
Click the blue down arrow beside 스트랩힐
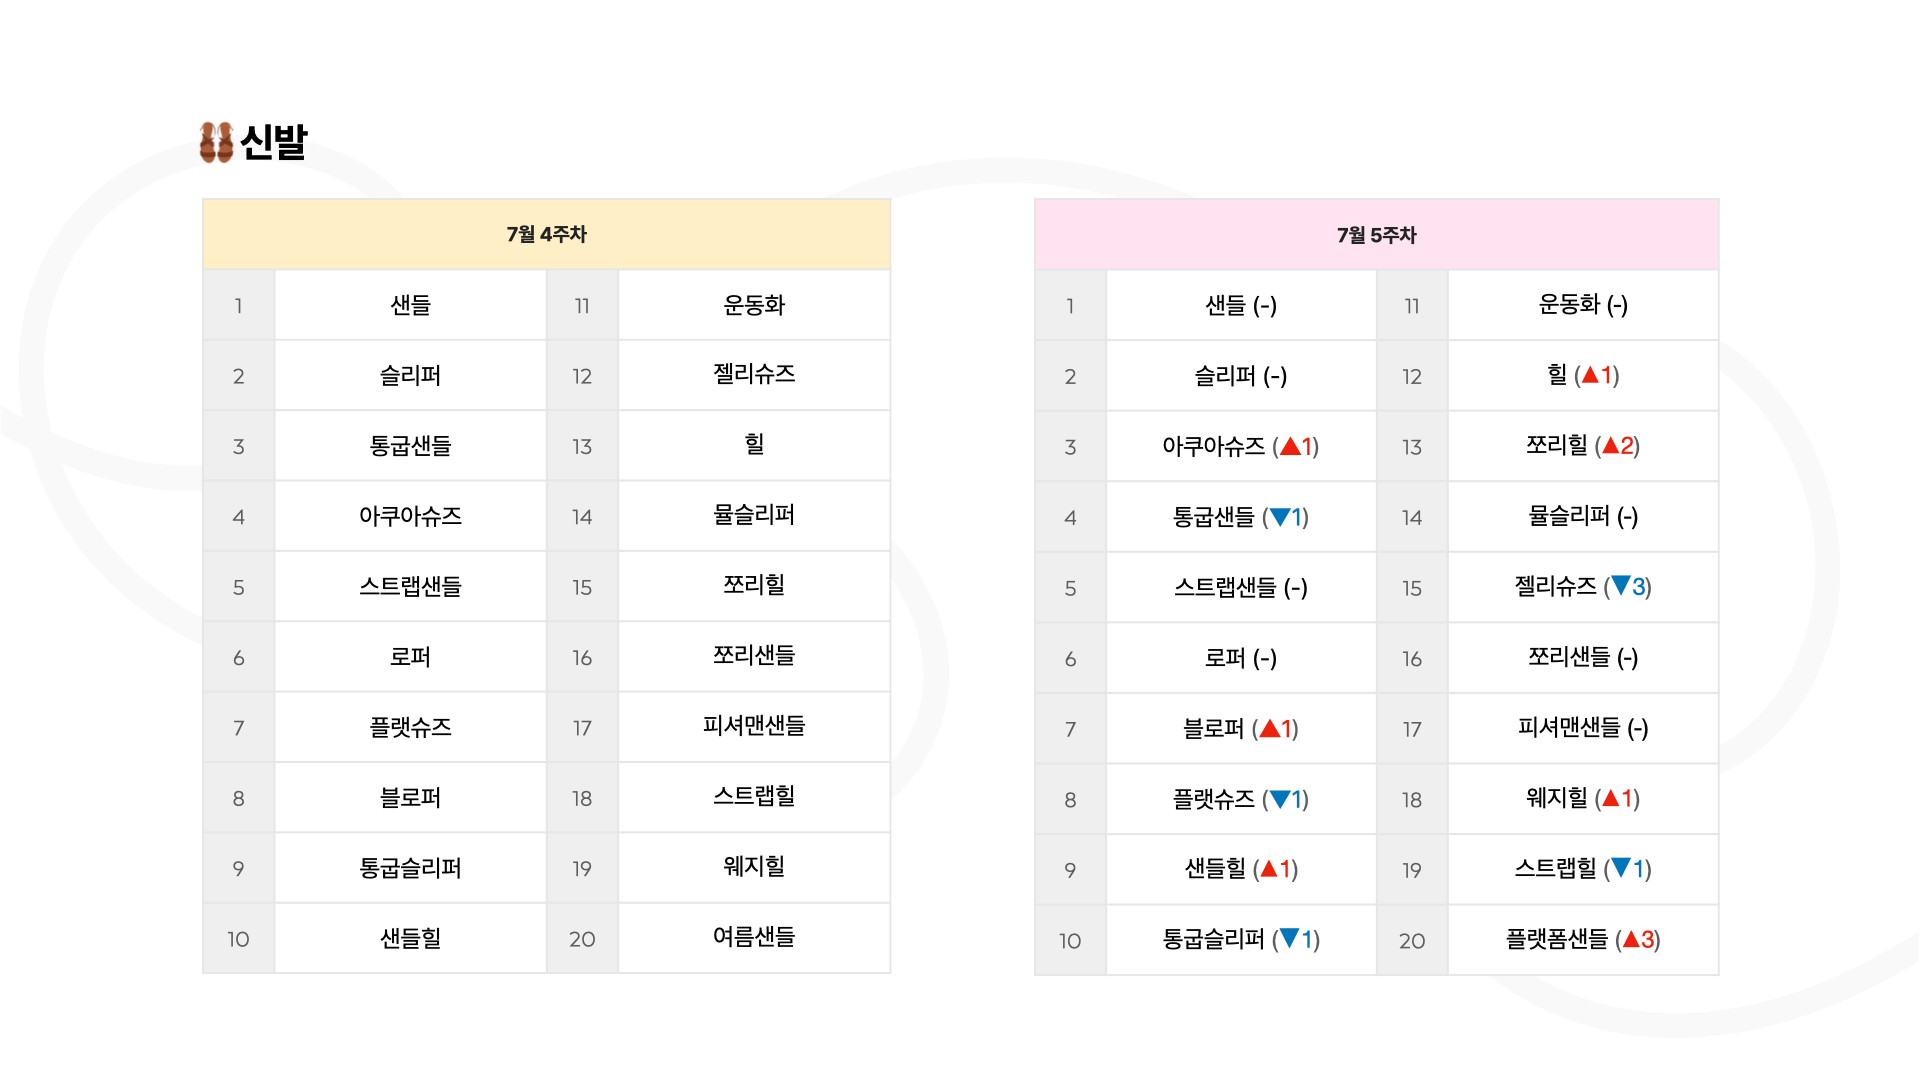point(1621,868)
